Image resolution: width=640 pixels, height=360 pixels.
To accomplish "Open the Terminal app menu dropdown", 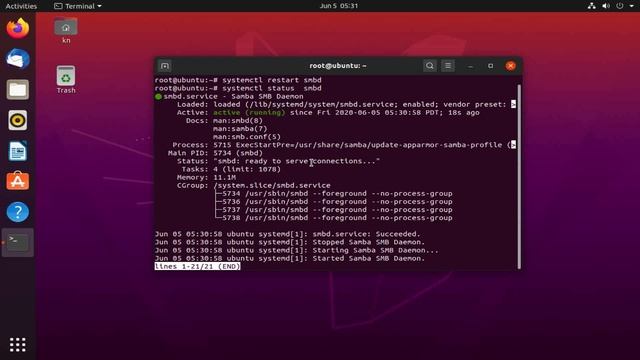I will point(78,6).
